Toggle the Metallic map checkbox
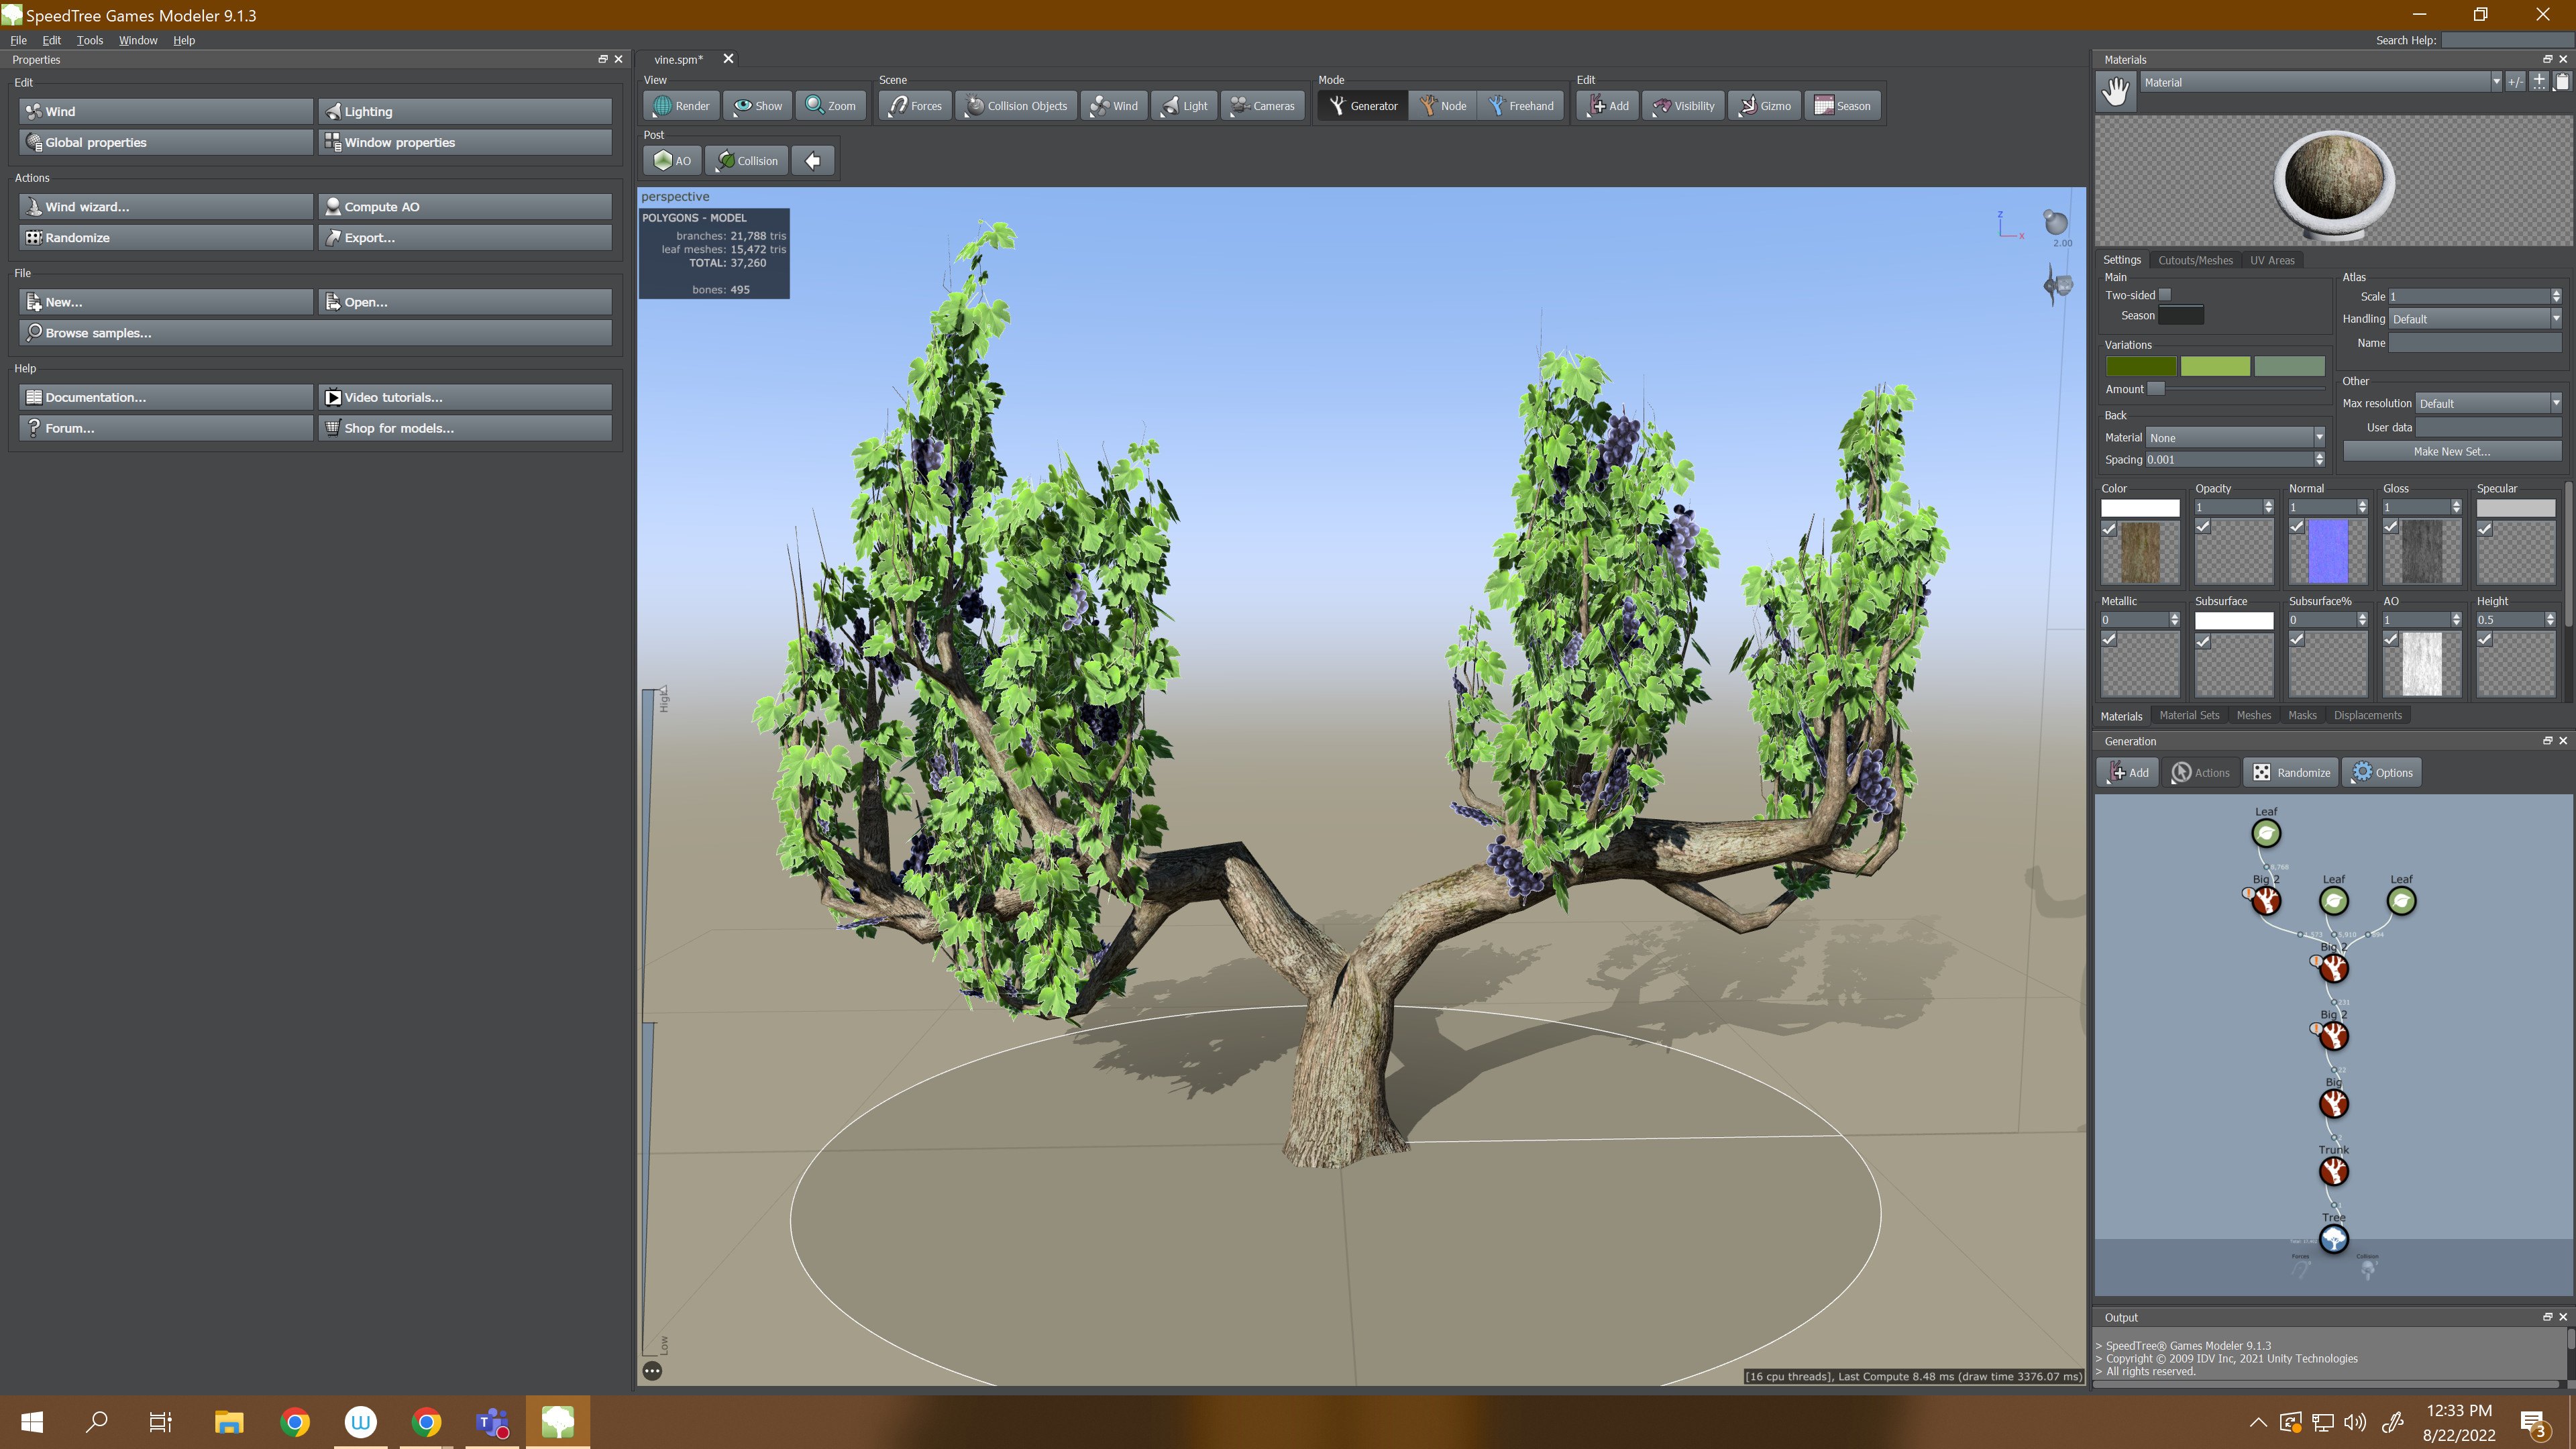 point(2109,640)
